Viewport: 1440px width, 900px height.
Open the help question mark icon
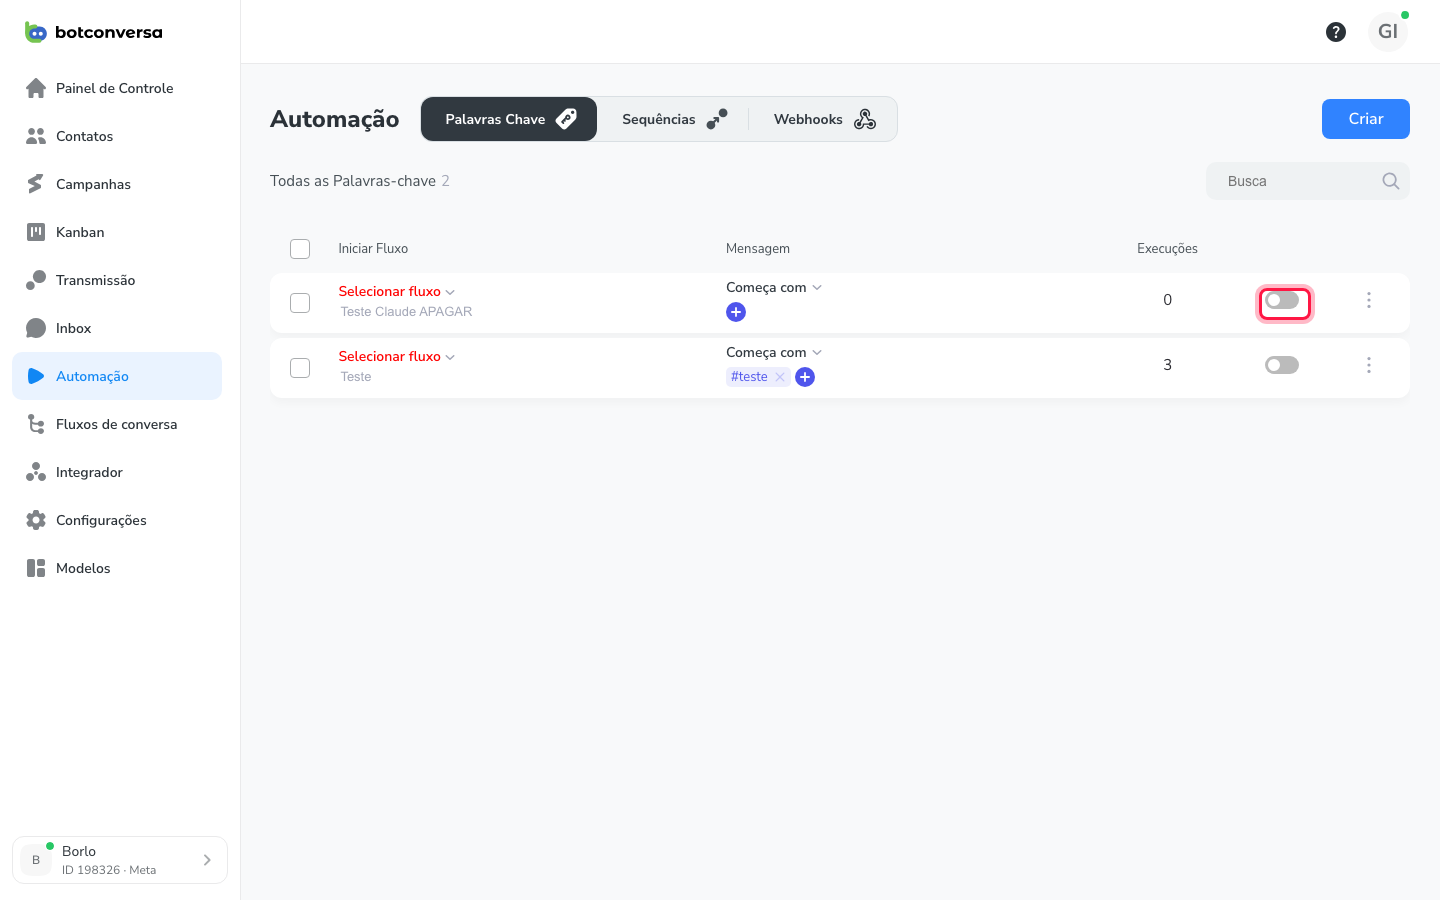(x=1335, y=32)
